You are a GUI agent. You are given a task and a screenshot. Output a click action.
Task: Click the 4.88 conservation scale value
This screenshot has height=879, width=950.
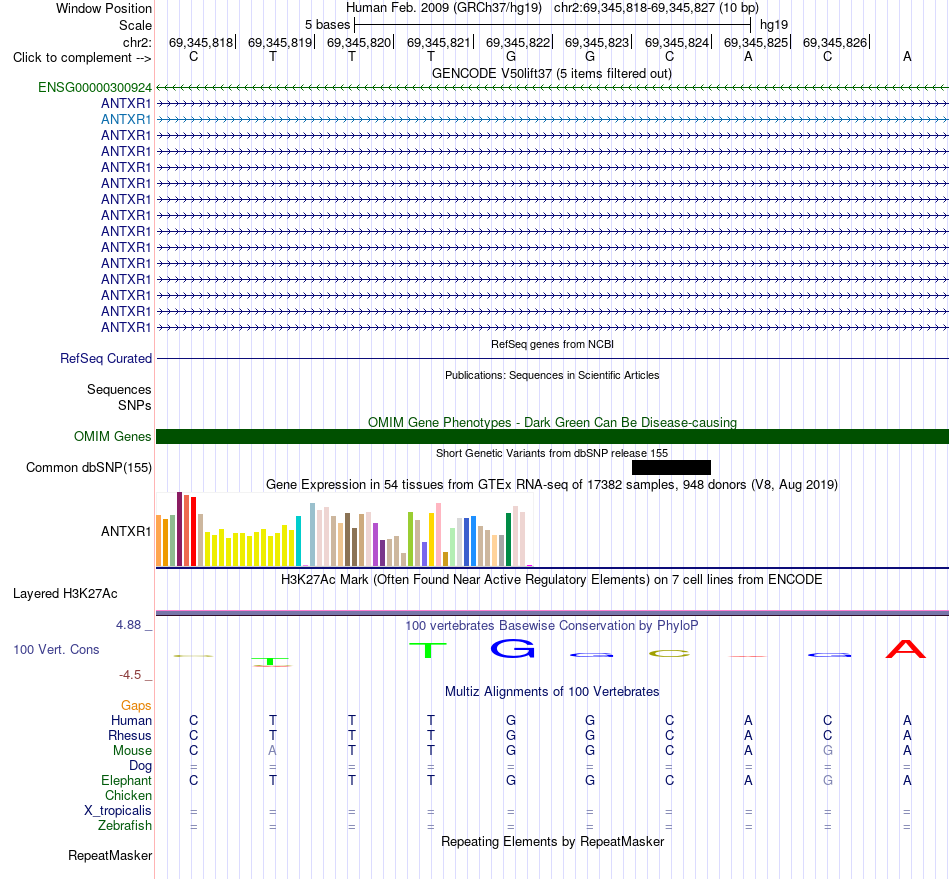point(128,625)
